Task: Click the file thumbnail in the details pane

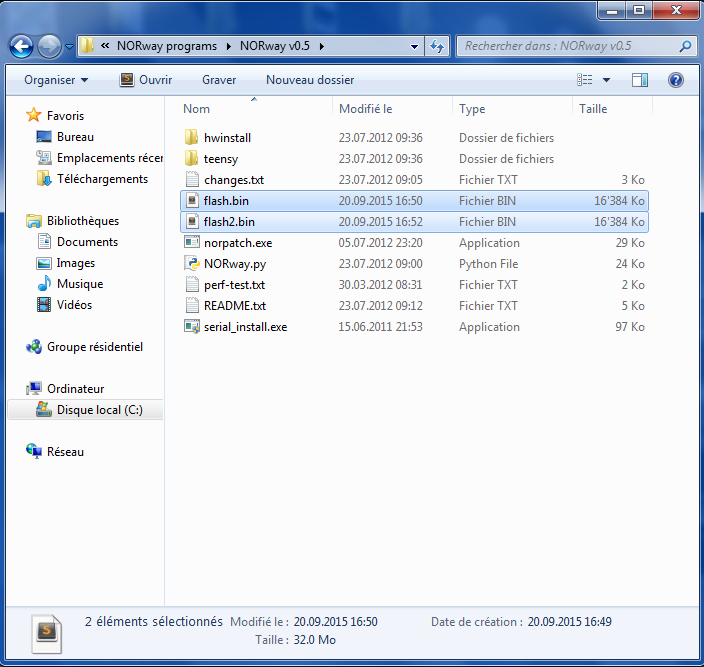Action: [x=46, y=634]
